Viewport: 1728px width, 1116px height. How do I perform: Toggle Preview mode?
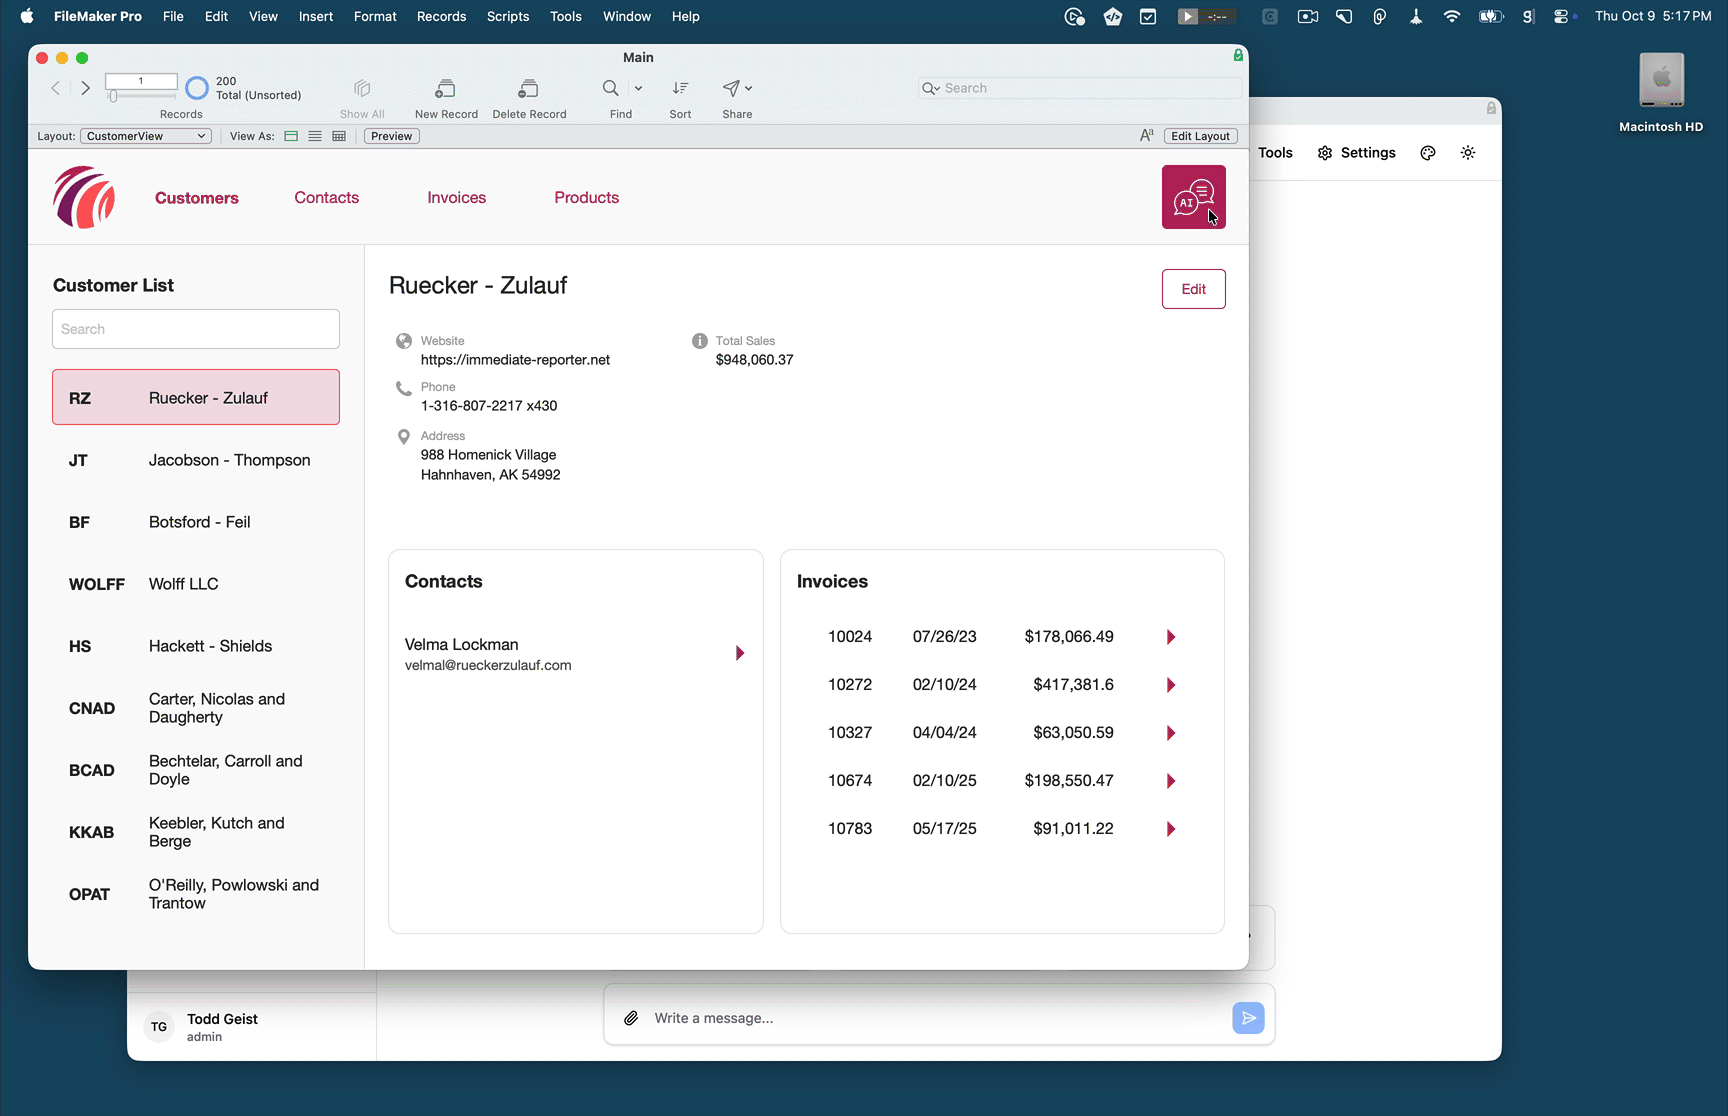pyautogui.click(x=391, y=136)
